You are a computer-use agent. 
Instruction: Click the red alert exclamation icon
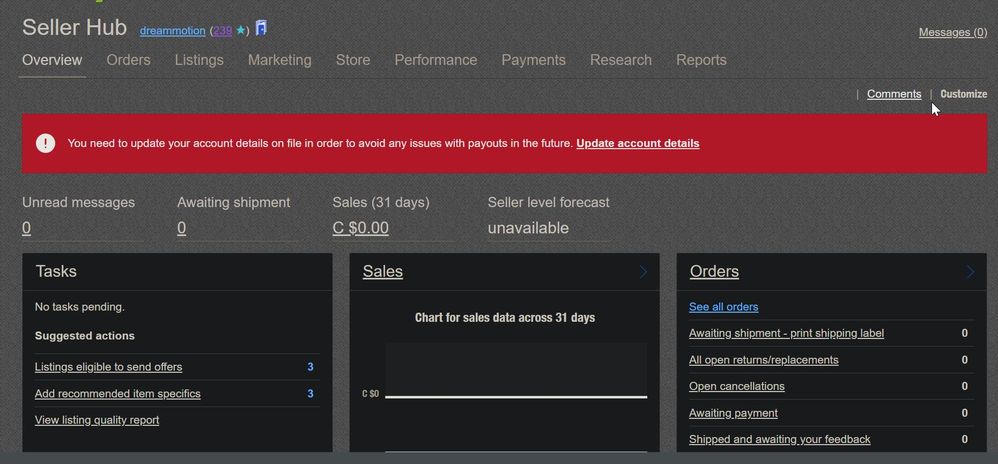(45, 143)
